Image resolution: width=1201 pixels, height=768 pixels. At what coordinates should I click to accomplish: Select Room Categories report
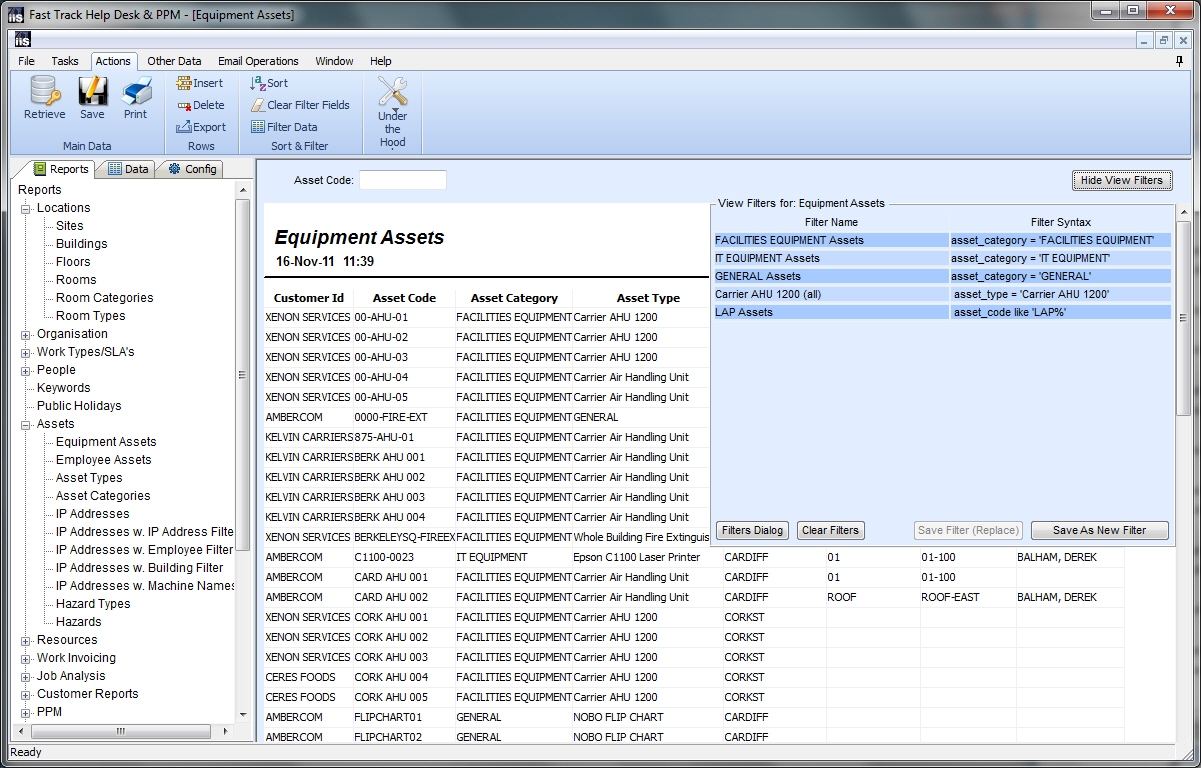[105, 298]
